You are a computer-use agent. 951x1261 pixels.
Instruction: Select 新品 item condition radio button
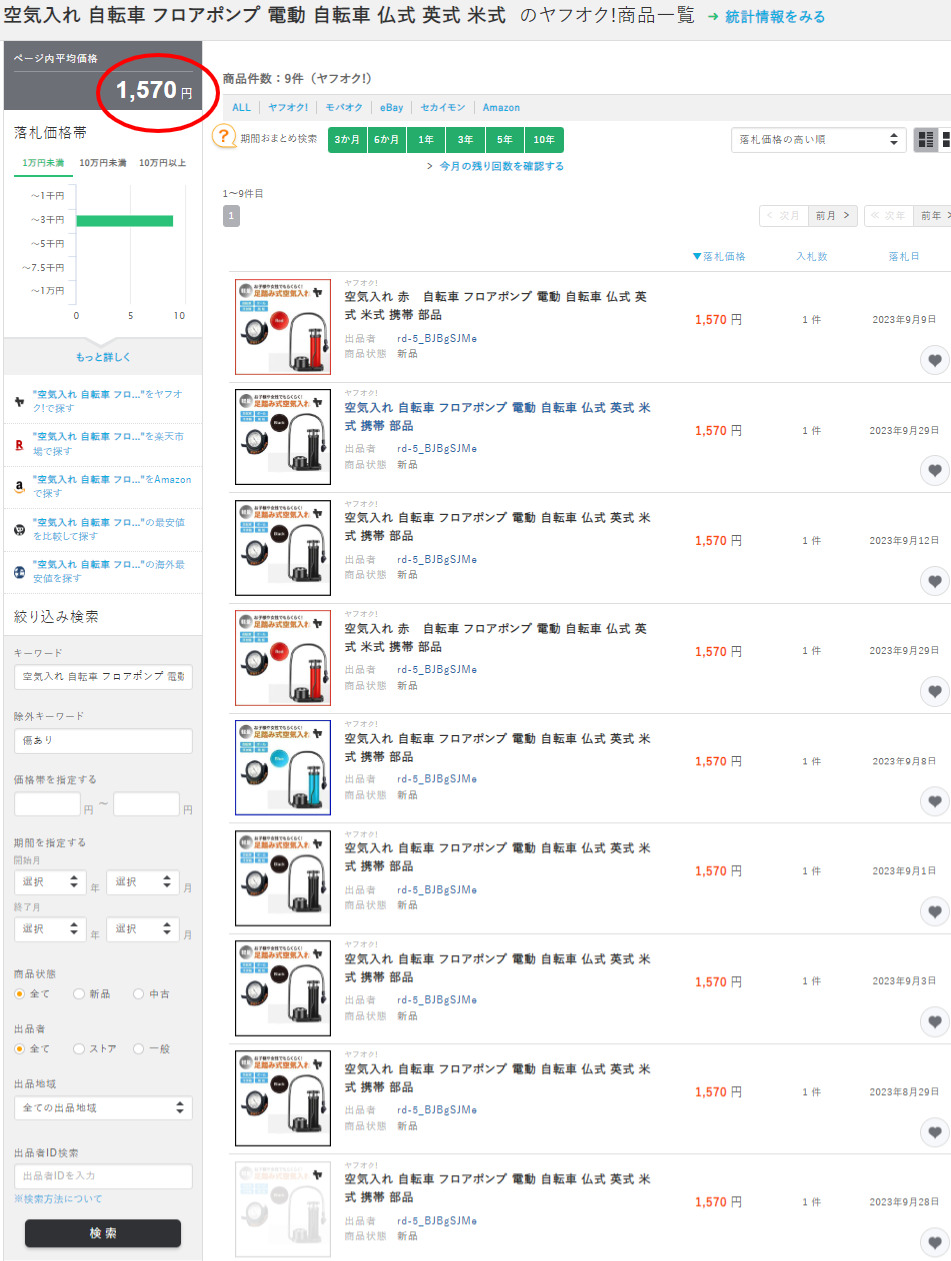(x=79, y=994)
